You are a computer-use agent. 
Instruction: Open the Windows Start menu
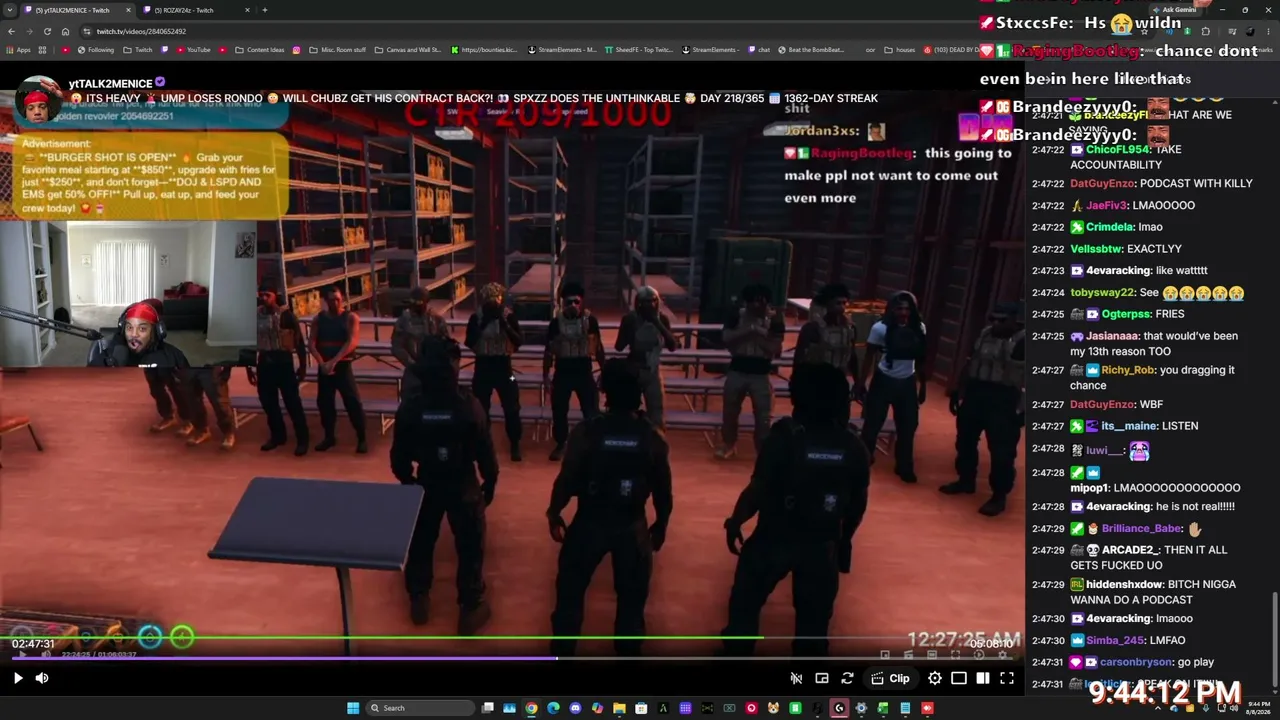[x=353, y=708]
